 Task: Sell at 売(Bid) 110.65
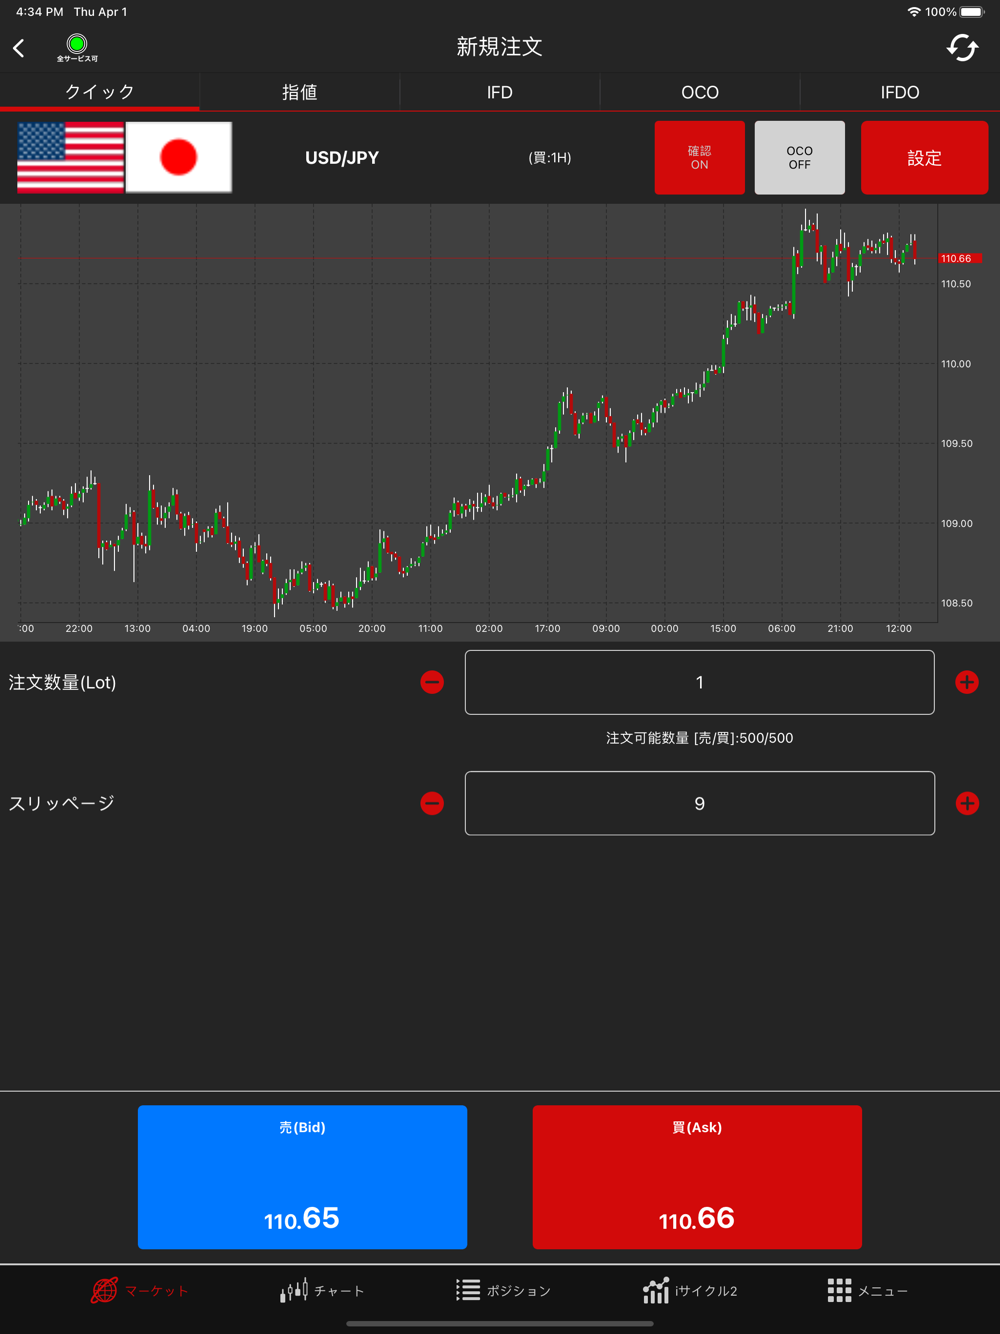click(302, 1177)
